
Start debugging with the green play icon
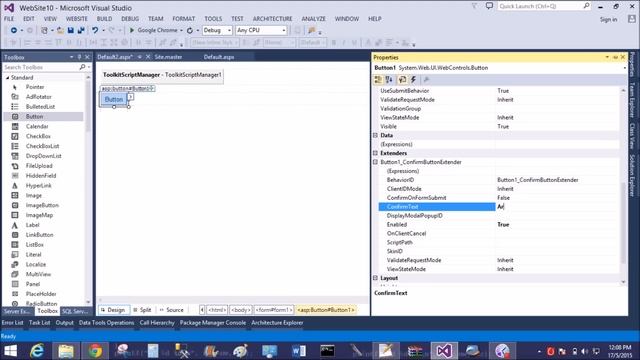[x=132, y=30]
